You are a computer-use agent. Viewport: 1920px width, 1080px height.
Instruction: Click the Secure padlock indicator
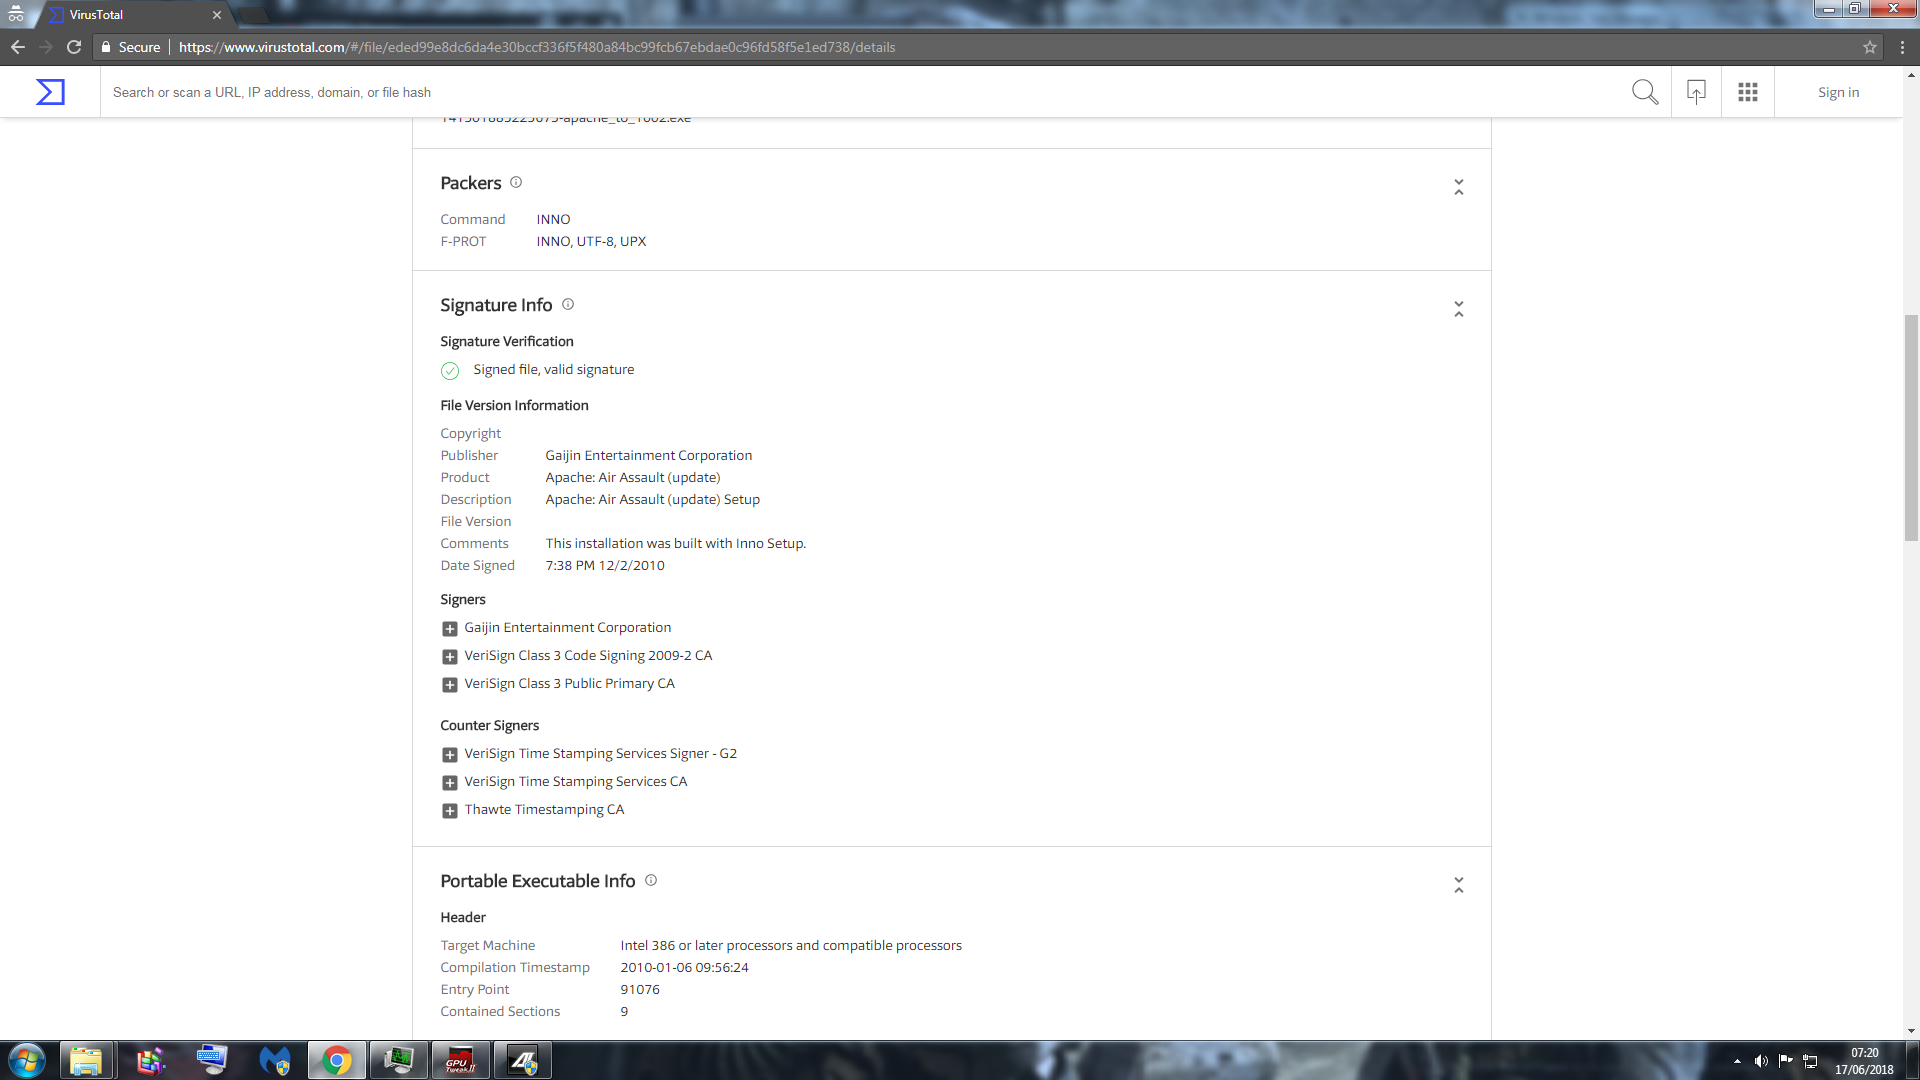[x=131, y=47]
